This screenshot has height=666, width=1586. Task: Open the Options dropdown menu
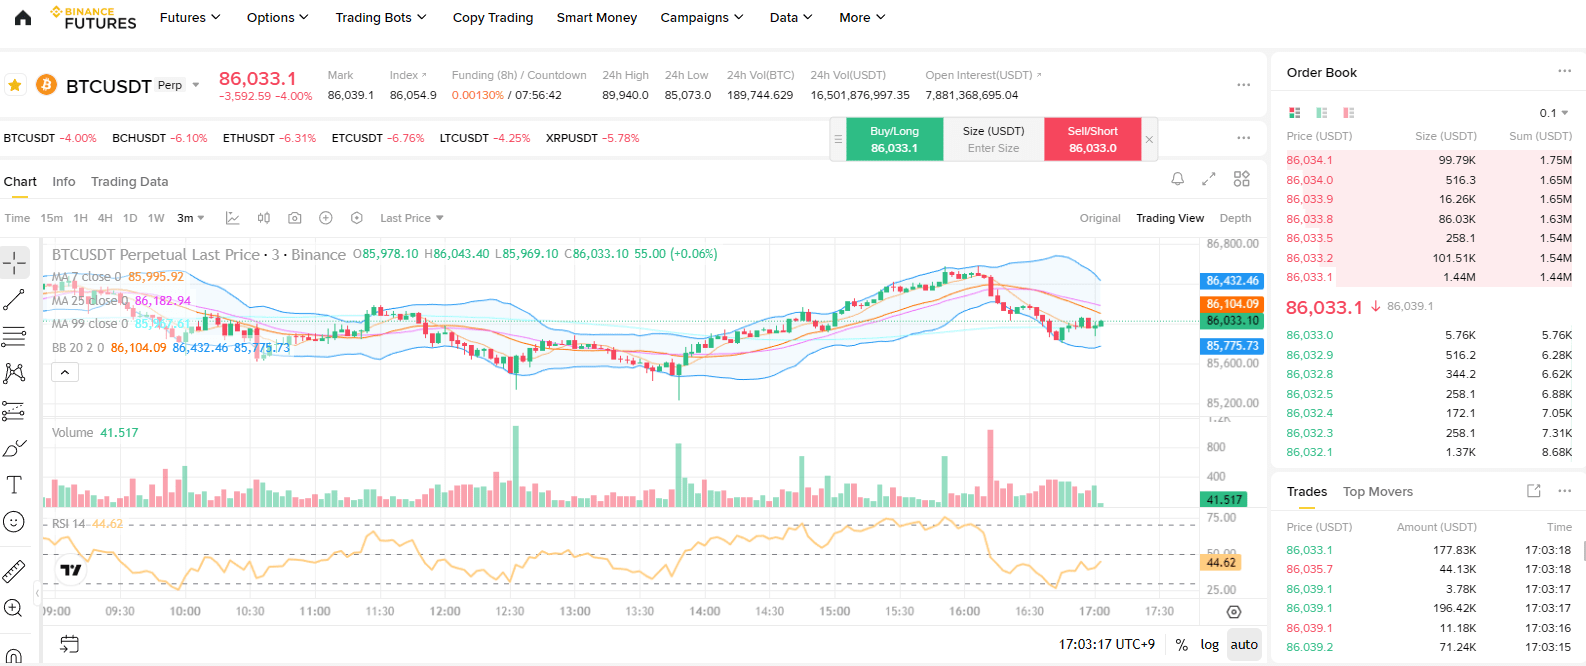[x=278, y=17]
